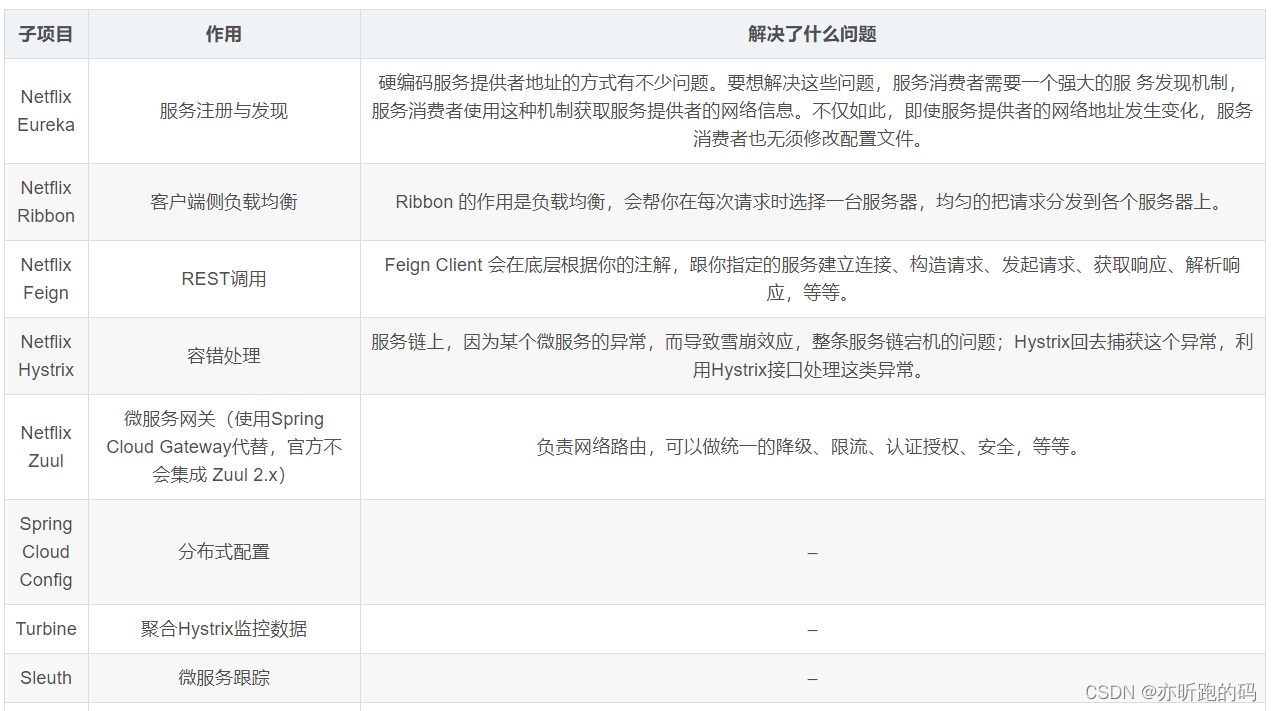1271x711 pixels.
Task: Select the Netflix Feign cell
Action: point(46,279)
